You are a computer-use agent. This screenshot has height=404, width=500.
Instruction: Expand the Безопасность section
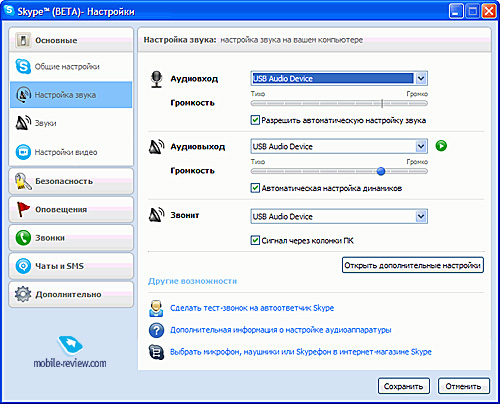click(x=71, y=181)
